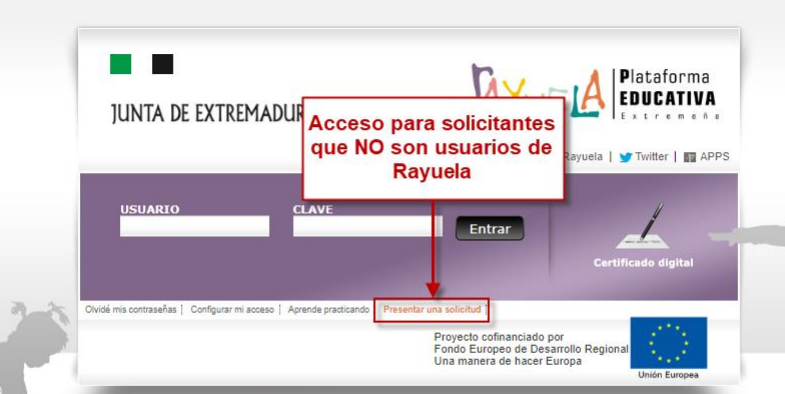The width and height of the screenshot is (785, 394).
Task: Click the red annotation callout box
Action: [x=434, y=149]
